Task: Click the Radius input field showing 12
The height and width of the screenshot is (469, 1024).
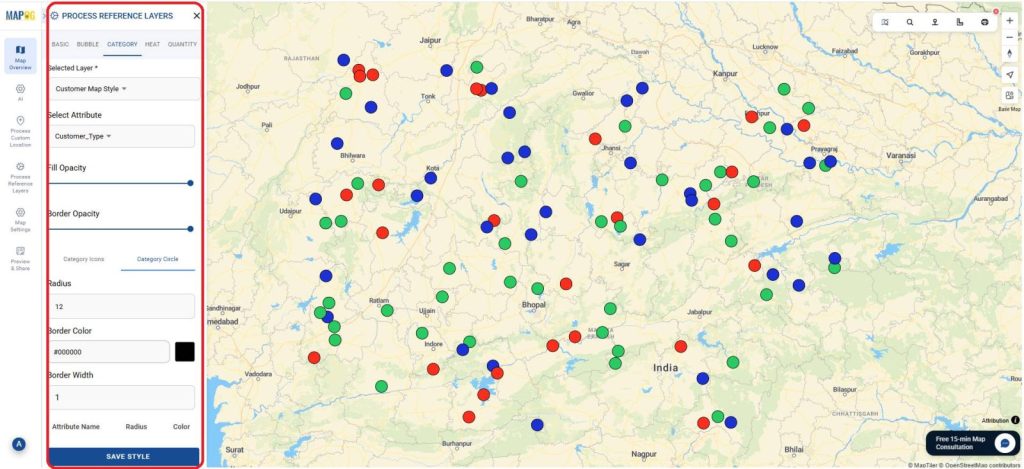Action: 121,306
